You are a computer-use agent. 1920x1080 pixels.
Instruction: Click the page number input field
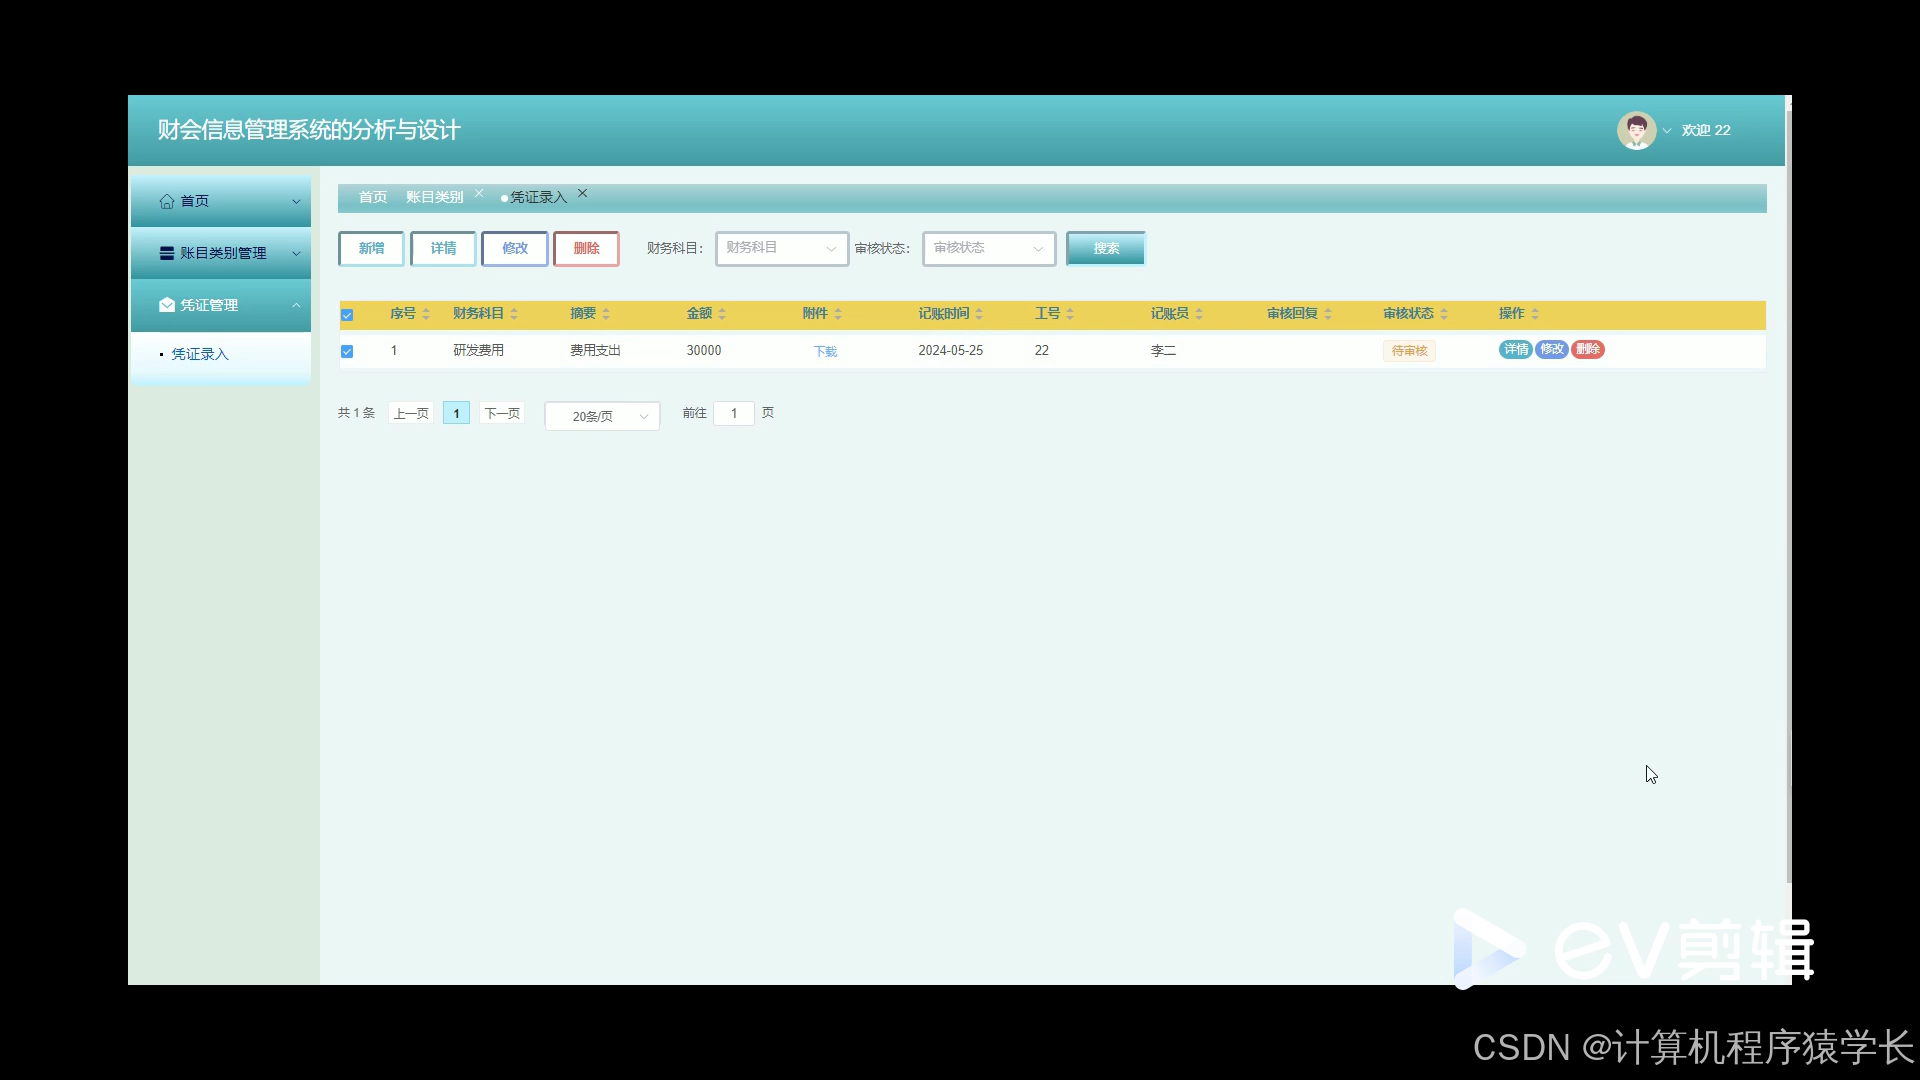coord(734,413)
